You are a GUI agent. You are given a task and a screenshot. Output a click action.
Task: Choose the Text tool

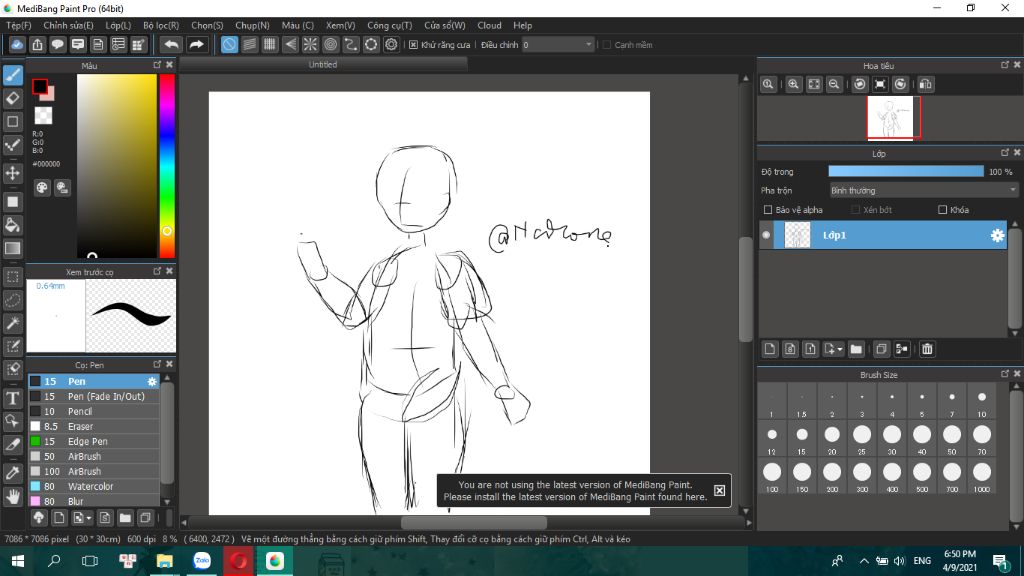coord(13,397)
